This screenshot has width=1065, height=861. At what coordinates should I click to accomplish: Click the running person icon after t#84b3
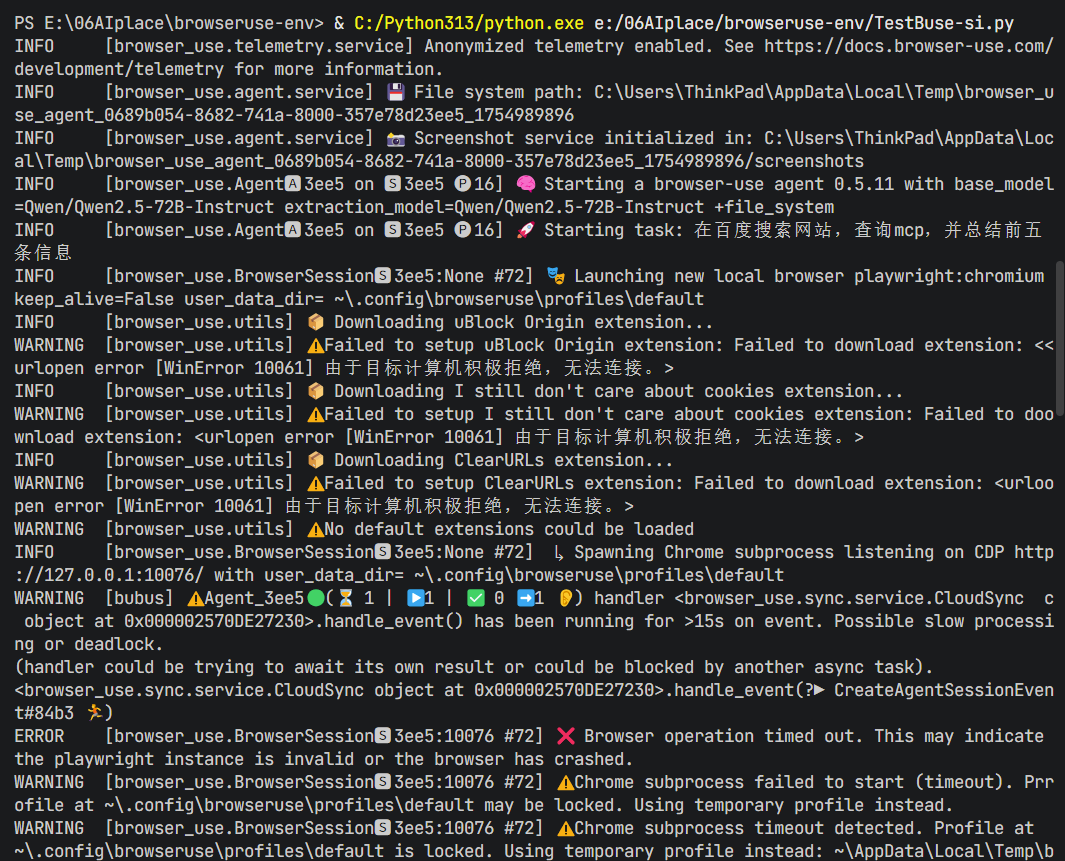[x=95, y=713]
